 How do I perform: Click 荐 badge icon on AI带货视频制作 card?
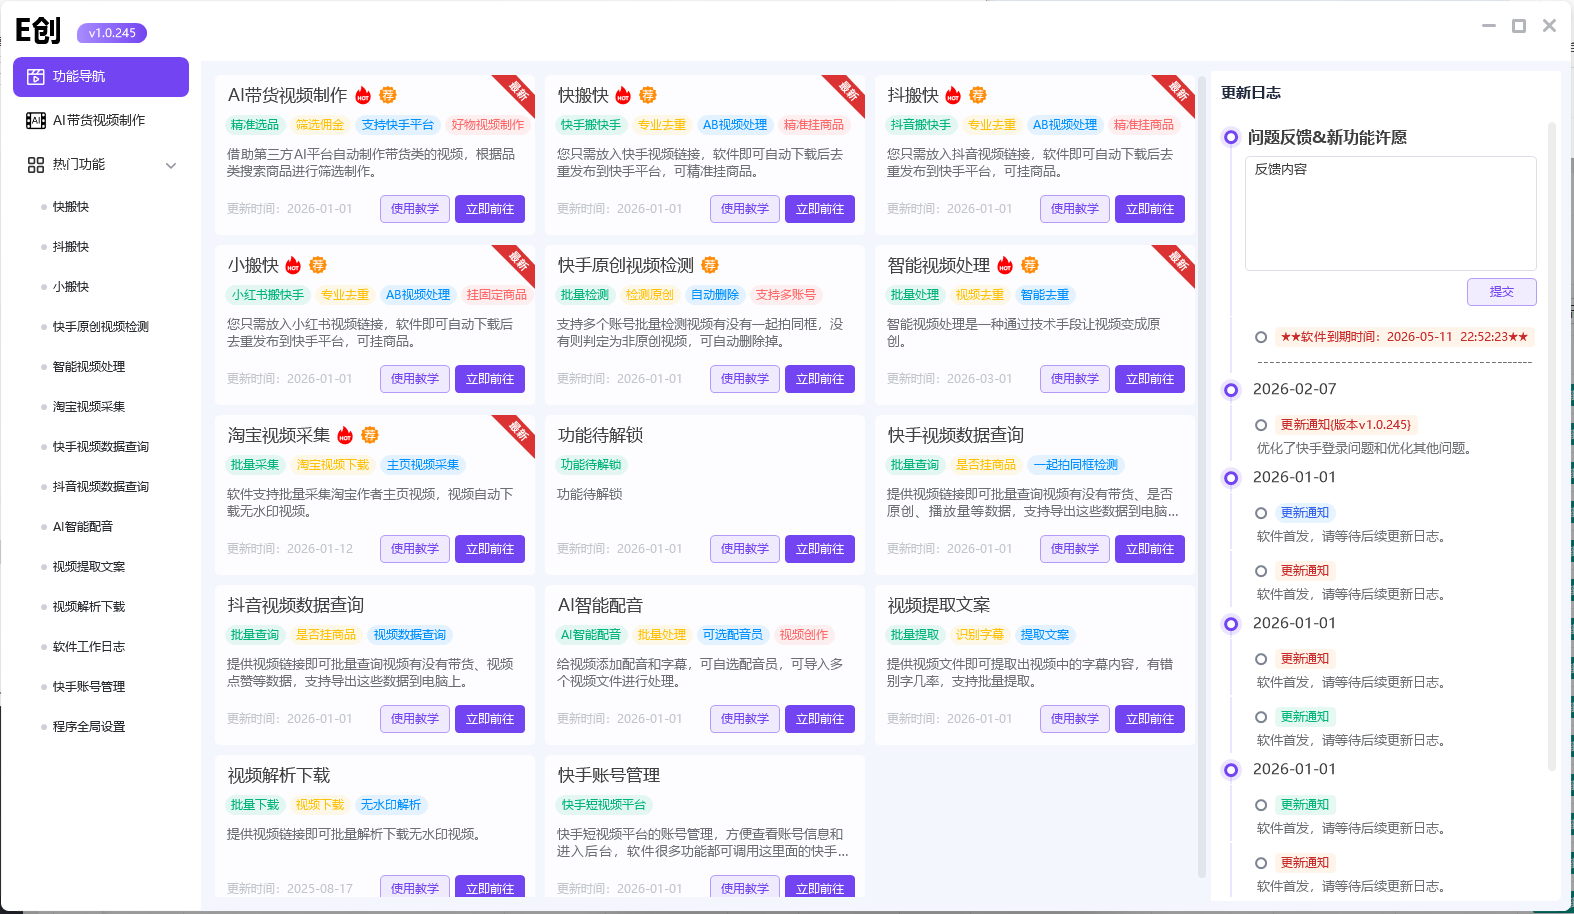pyautogui.click(x=388, y=95)
